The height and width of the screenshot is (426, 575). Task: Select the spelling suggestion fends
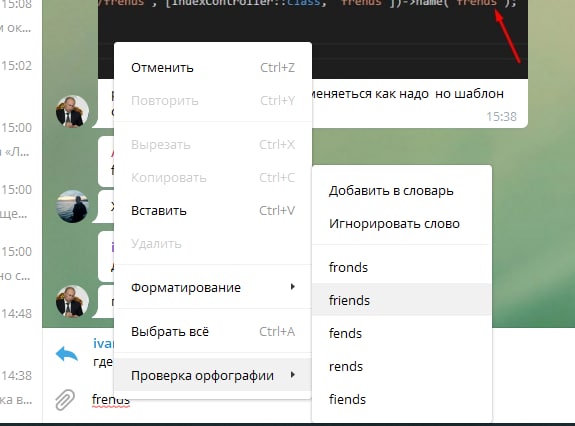[402, 333]
